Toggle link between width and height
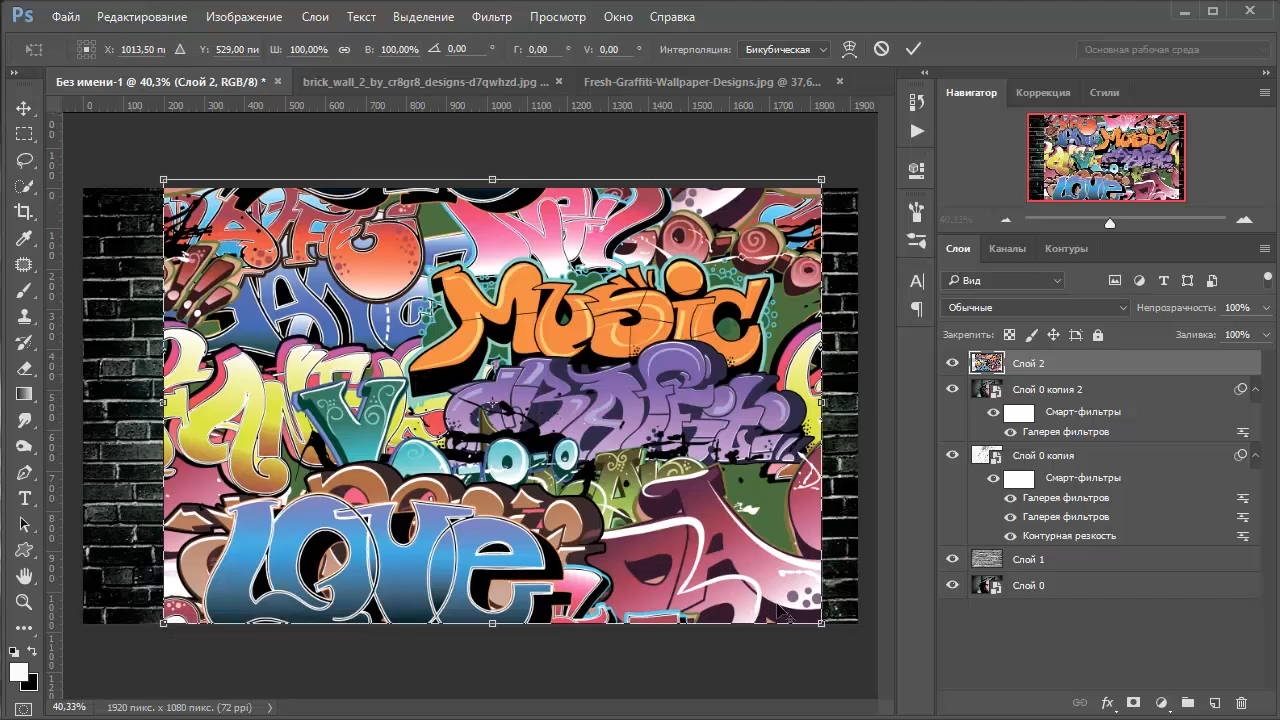Screen dimensions: 1280x720 [x=345, y=49]
